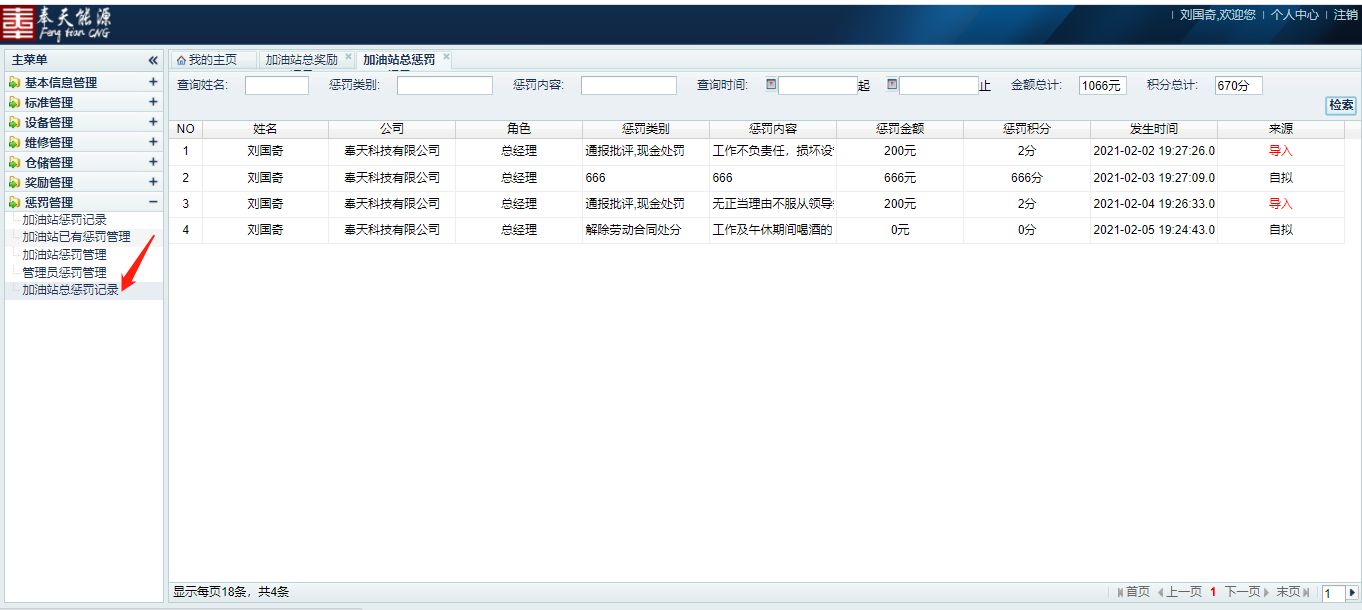Open 加油站已有惩罚管理 in the sidebar

point(76,237)
